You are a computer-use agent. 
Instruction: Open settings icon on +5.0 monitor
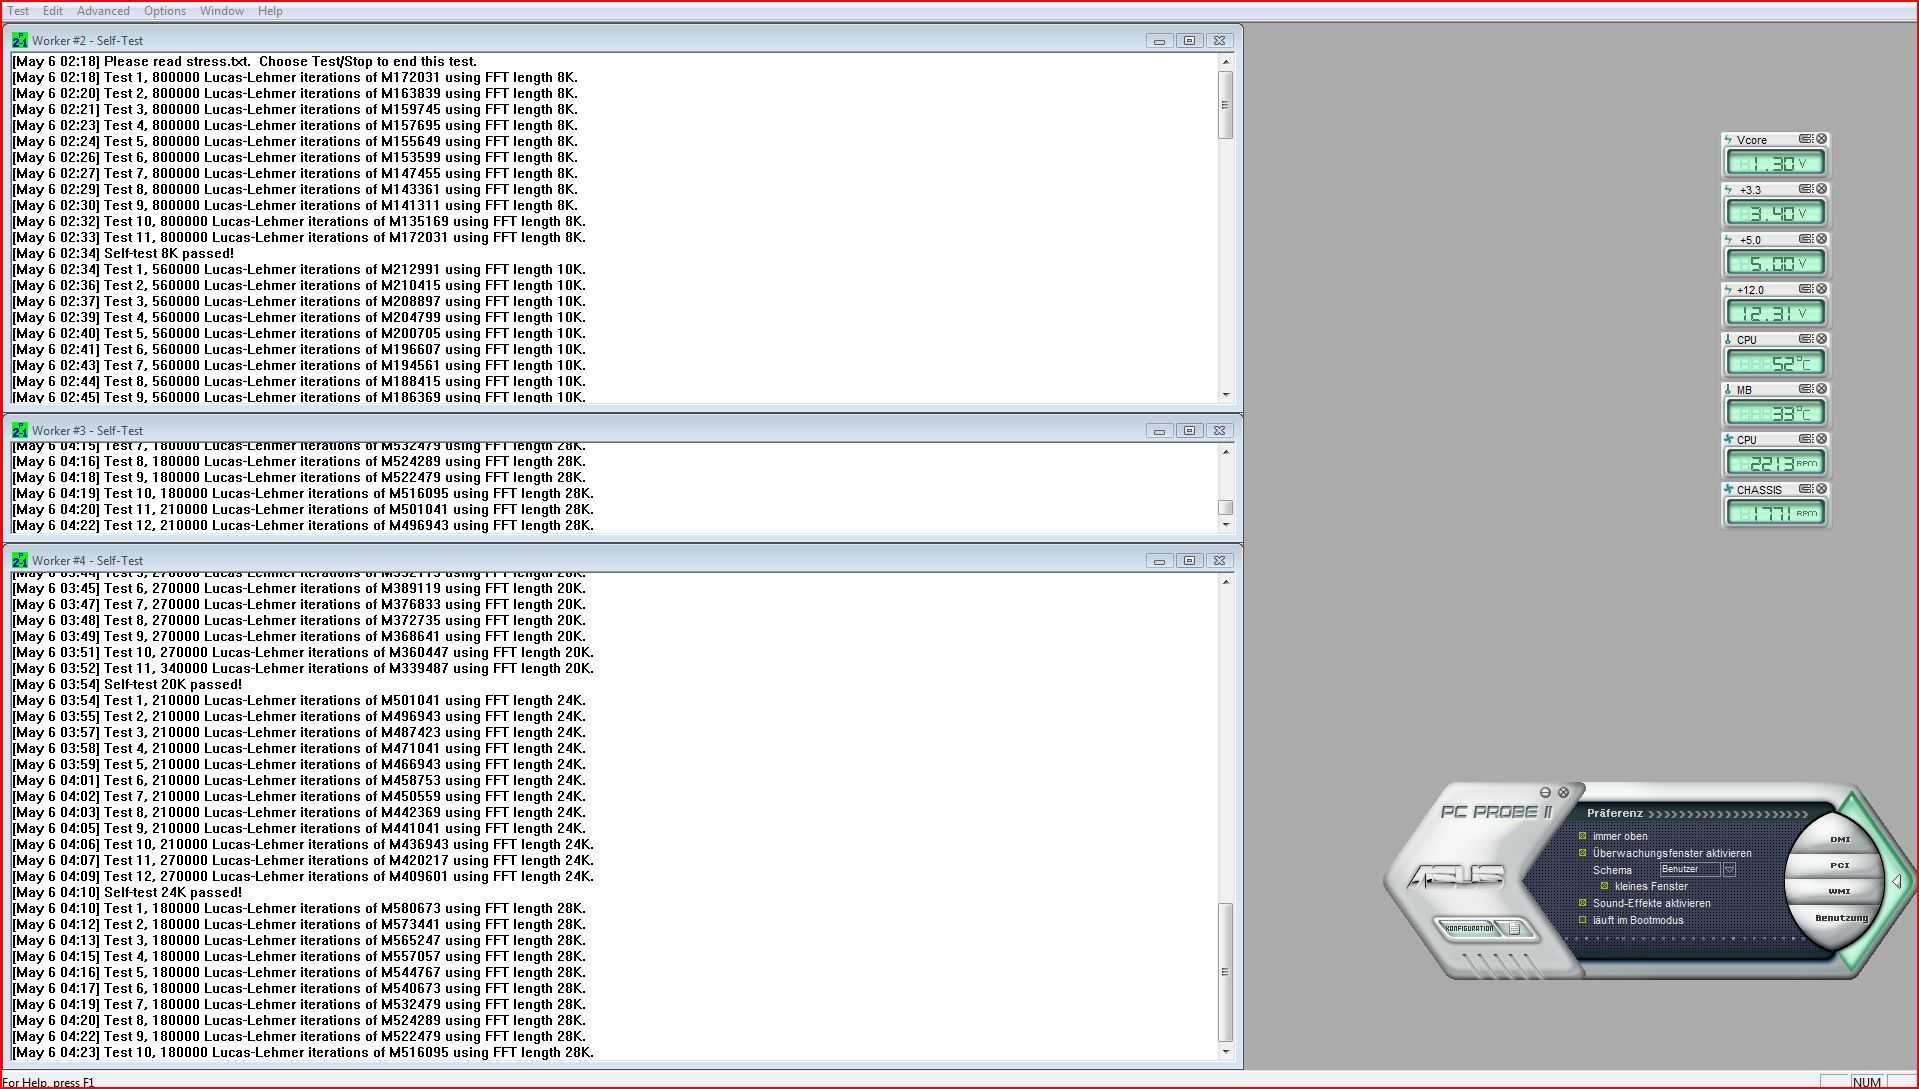pyautogui.click(x=1806, y=239)
